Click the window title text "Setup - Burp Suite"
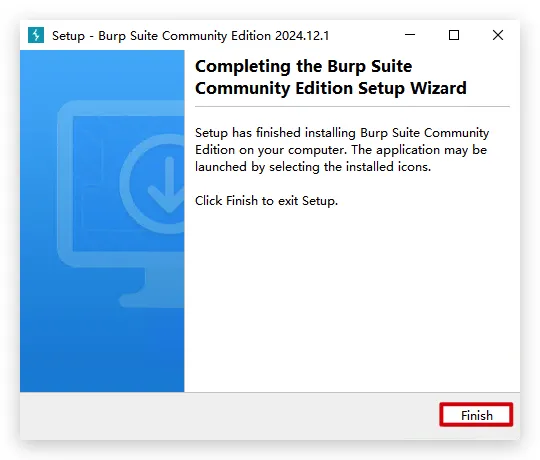Viewport: 540px width, 460px height. tap(105, 36)
